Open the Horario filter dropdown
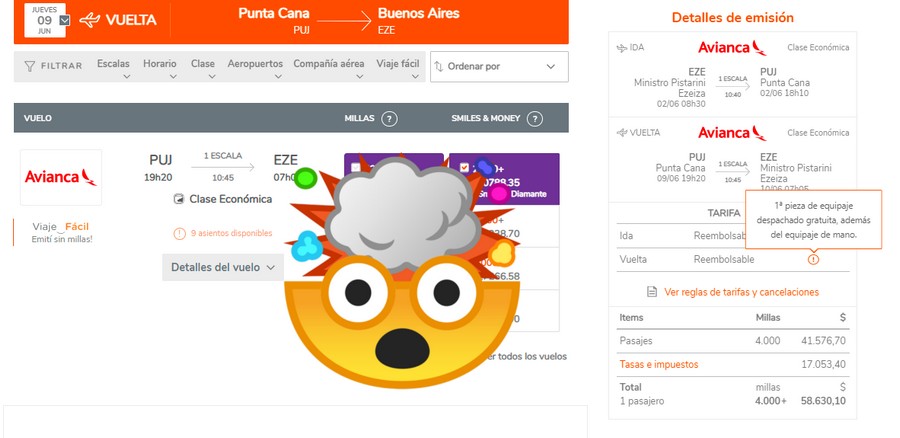This screenshot has width=900, height=438. pyautogui.click(x=160, y=67)
